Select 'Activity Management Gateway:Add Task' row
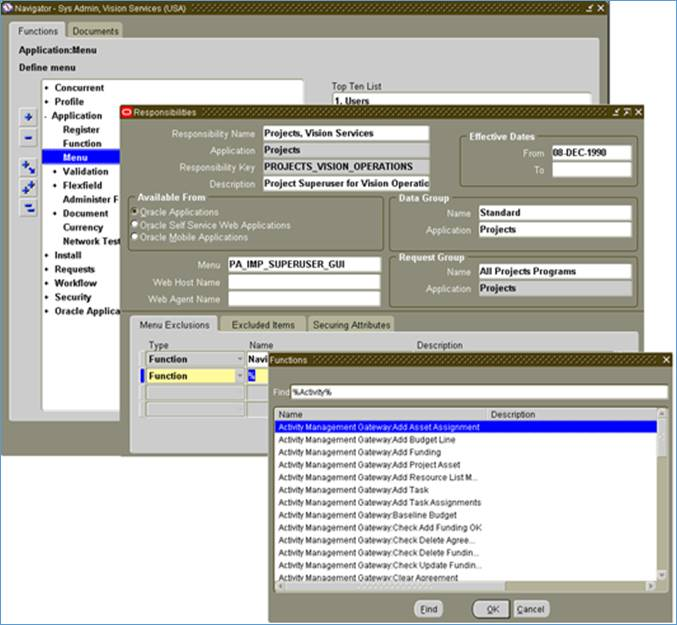This screenshot has height=625, width=677. 465,489
